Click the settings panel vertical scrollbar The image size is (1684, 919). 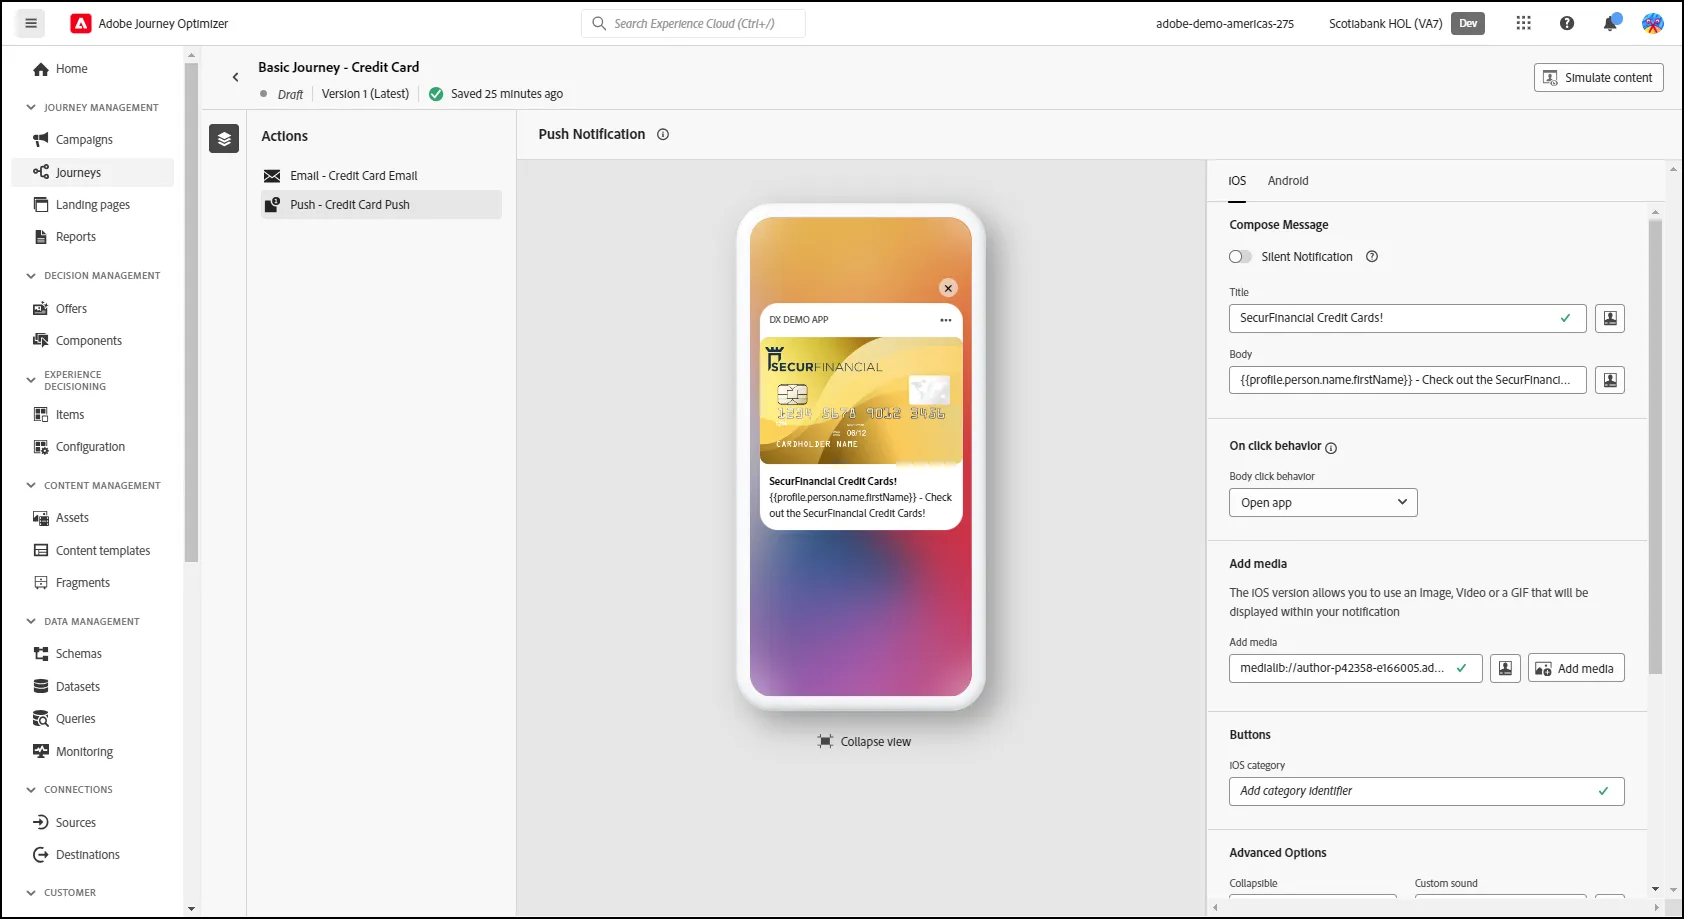point(1655,447)
